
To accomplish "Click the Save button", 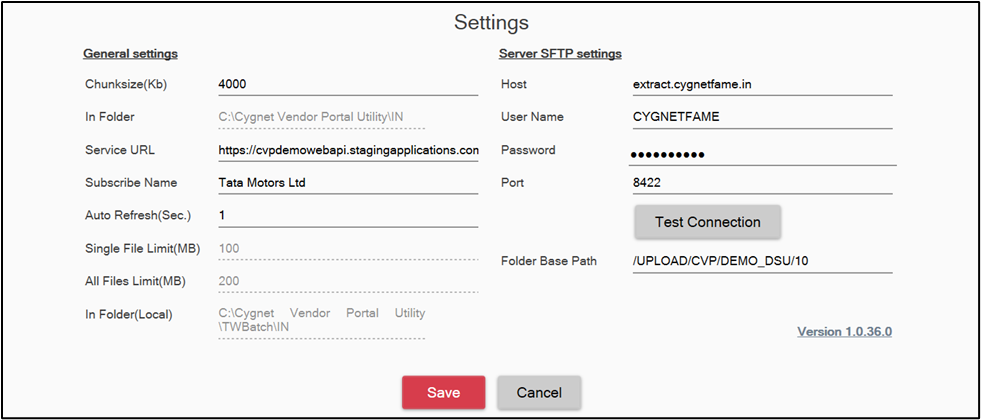I will [x=443, y=392].
